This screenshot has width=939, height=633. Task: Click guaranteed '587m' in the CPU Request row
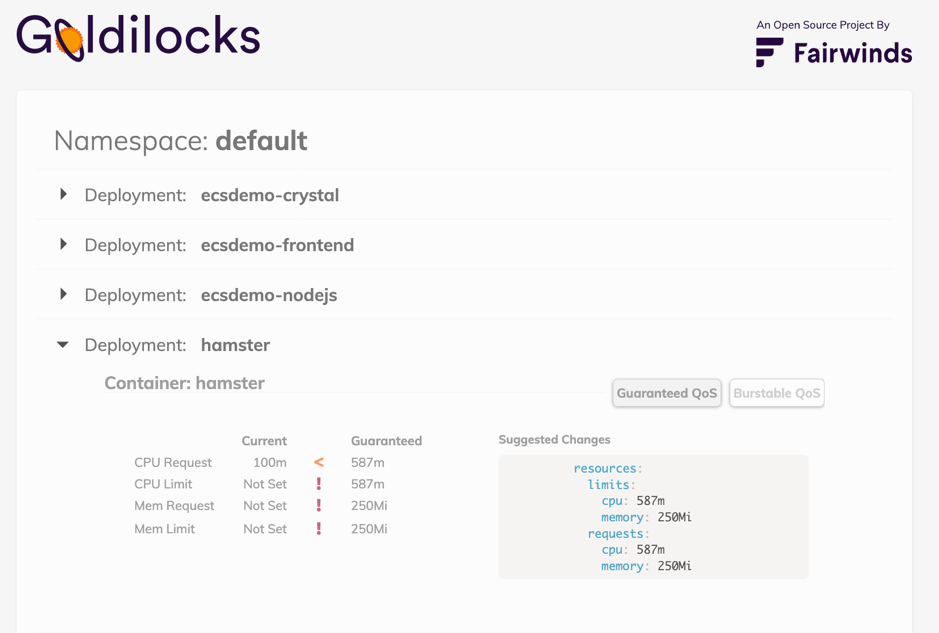[x=368, y=462]
